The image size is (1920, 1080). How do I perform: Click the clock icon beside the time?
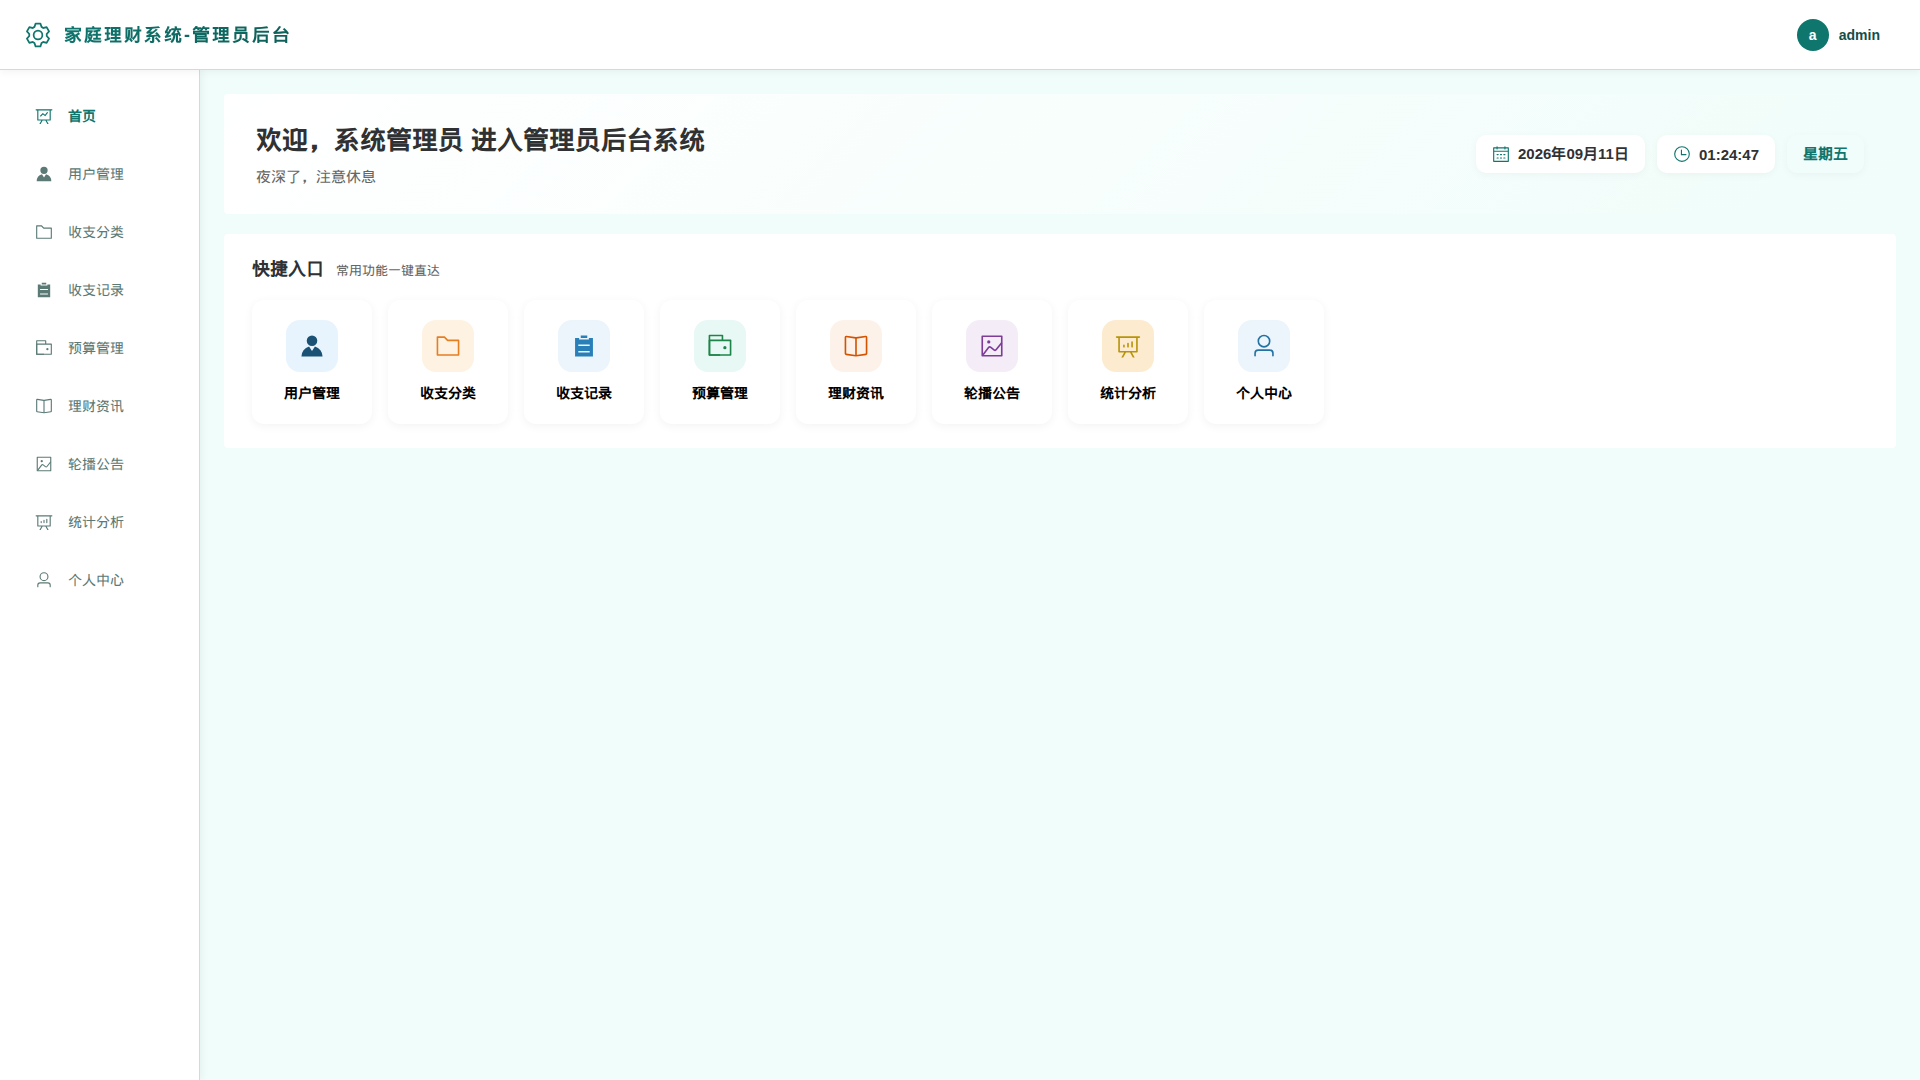click(1682, 154)
